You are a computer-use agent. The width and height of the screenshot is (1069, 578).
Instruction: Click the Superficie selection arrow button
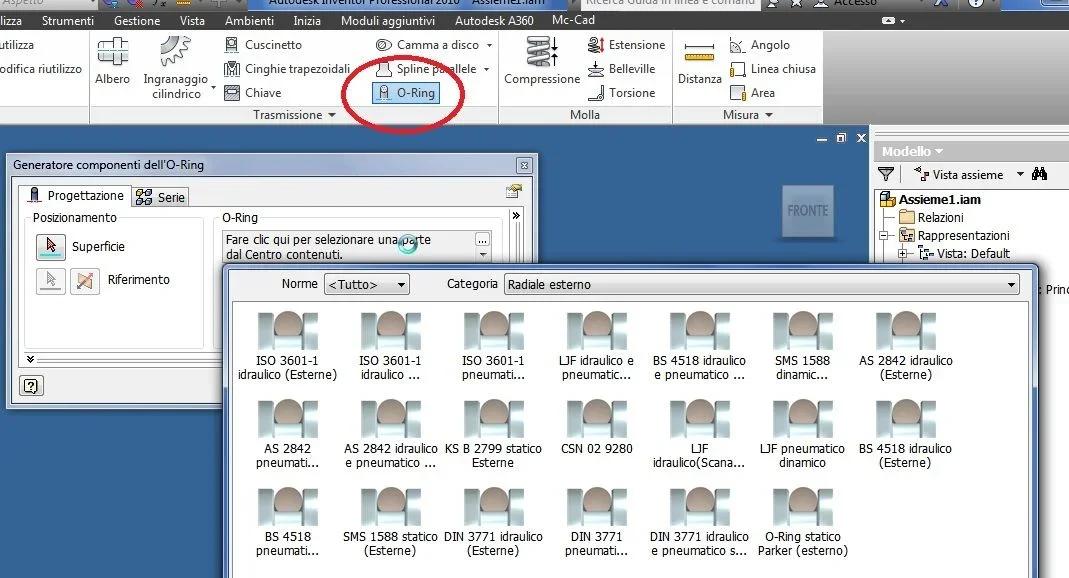50,247
